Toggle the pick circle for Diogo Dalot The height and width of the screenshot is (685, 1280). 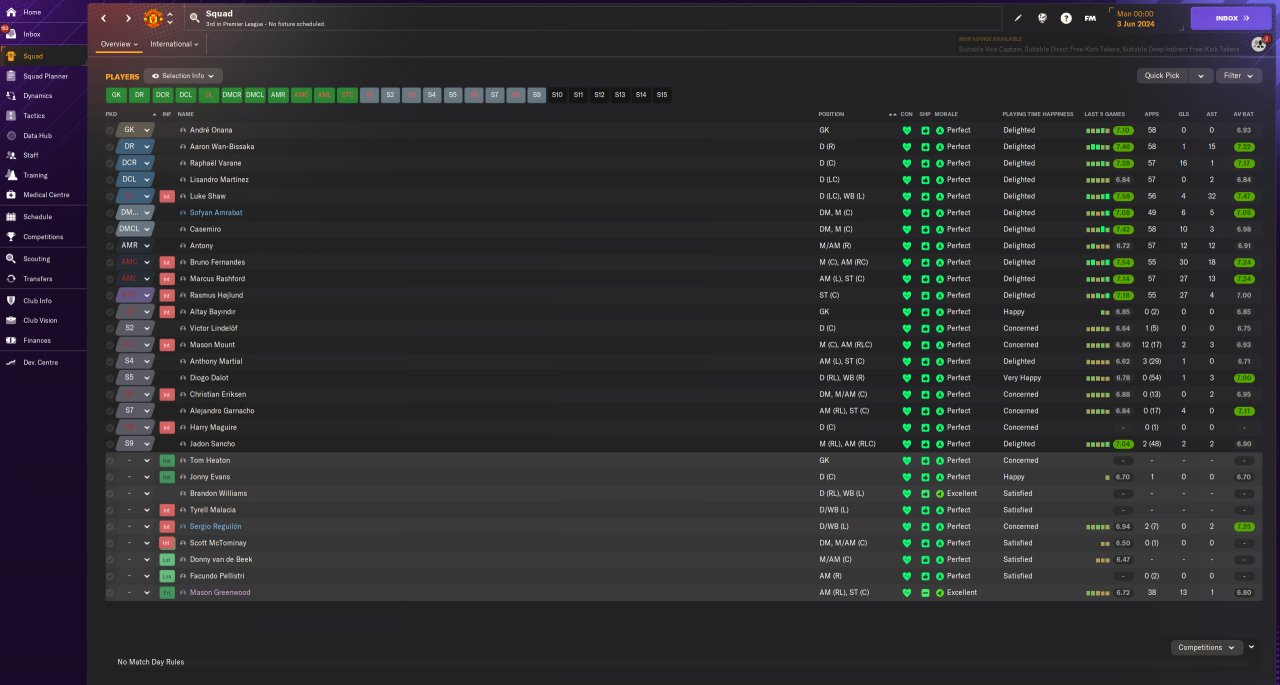[110, 378]
